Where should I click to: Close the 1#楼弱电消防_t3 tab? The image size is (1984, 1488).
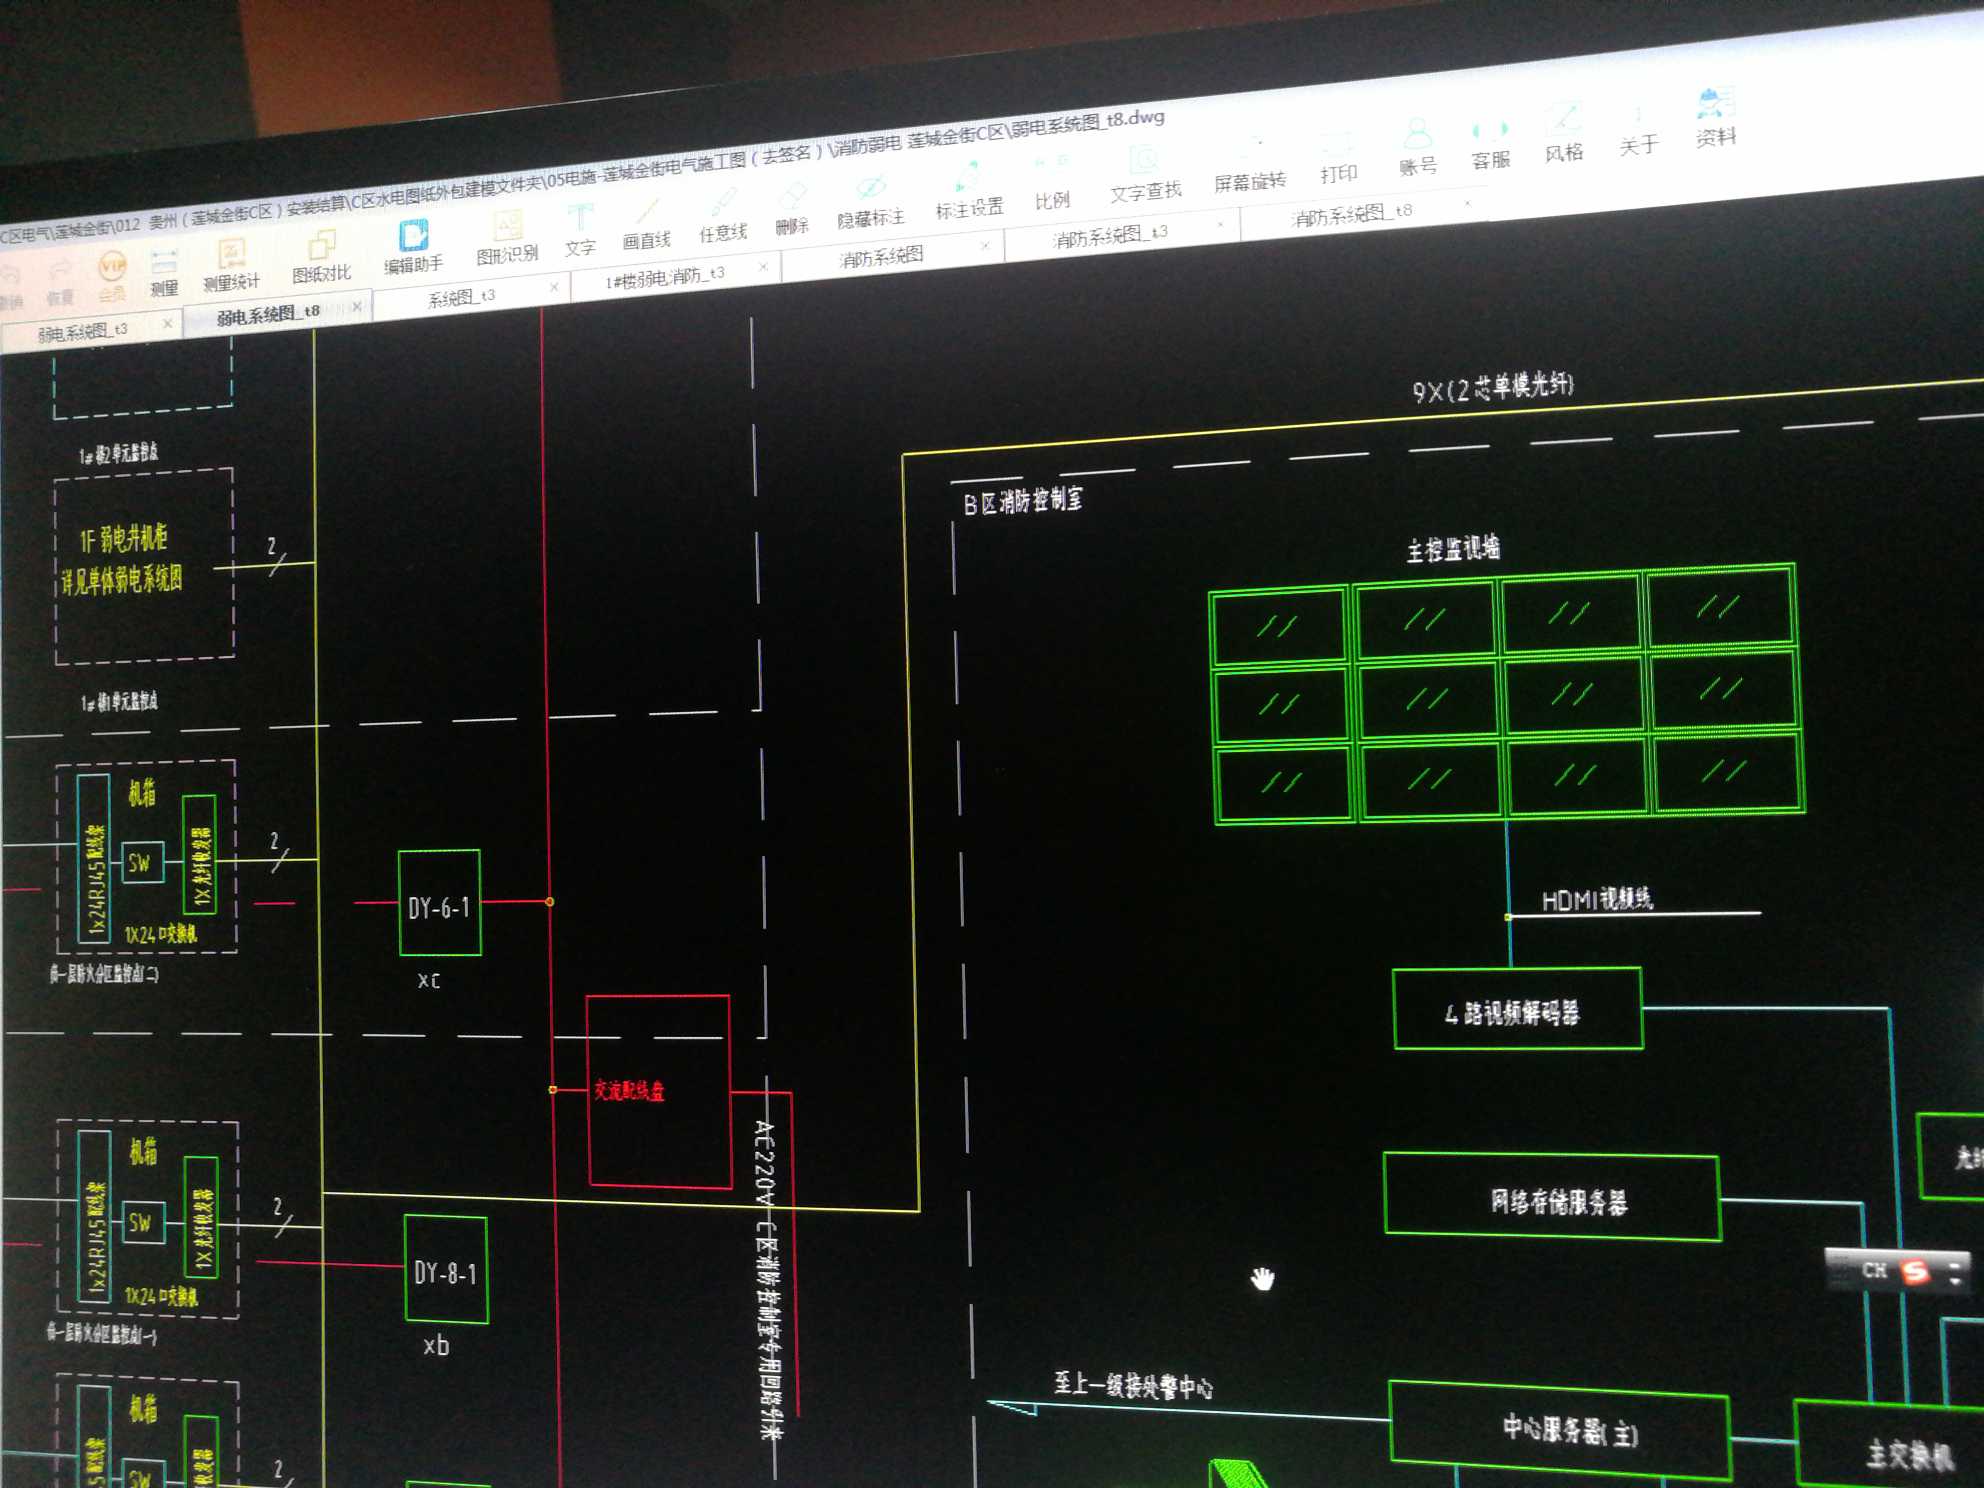763,266
